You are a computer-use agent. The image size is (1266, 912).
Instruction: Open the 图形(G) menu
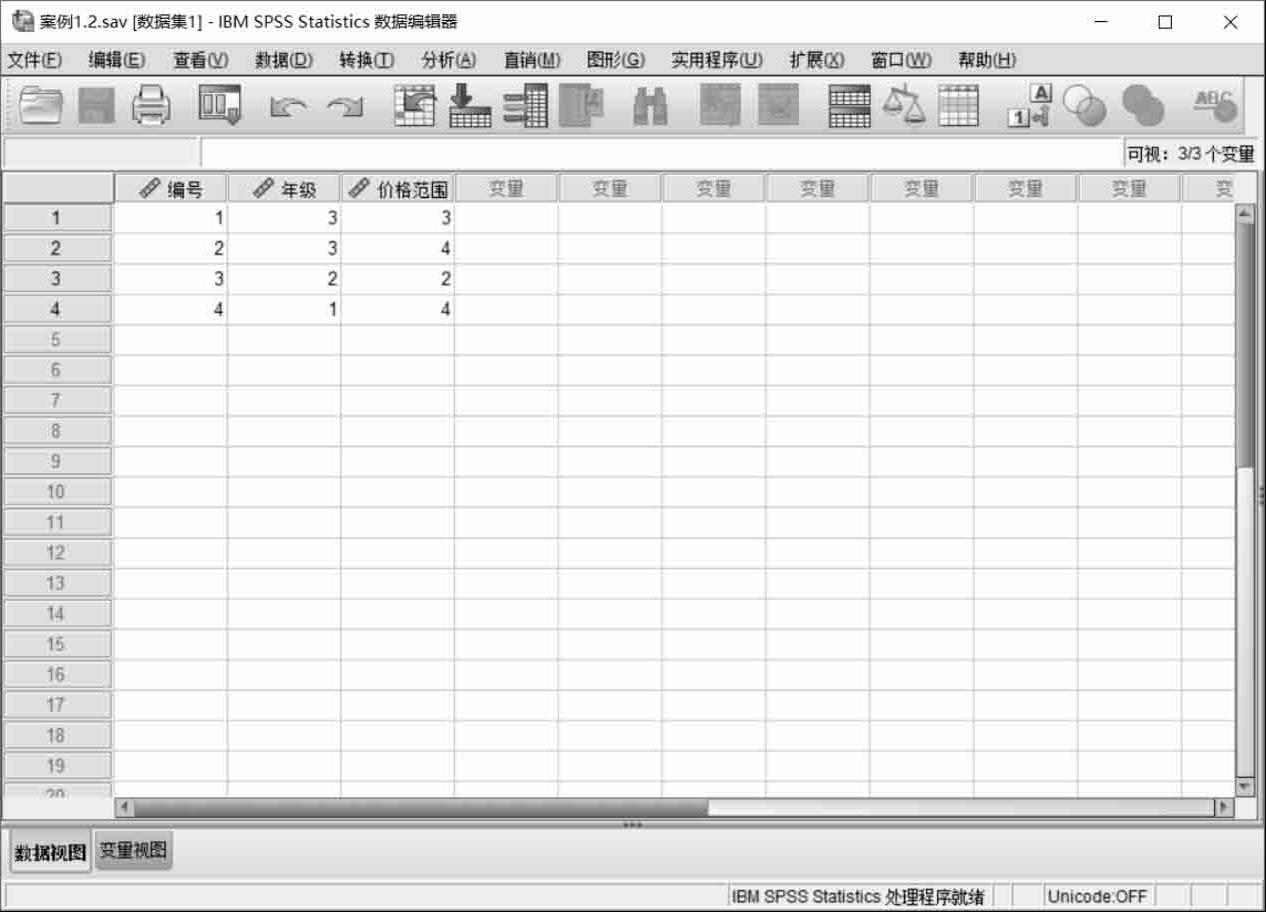(x=616, y=60)
